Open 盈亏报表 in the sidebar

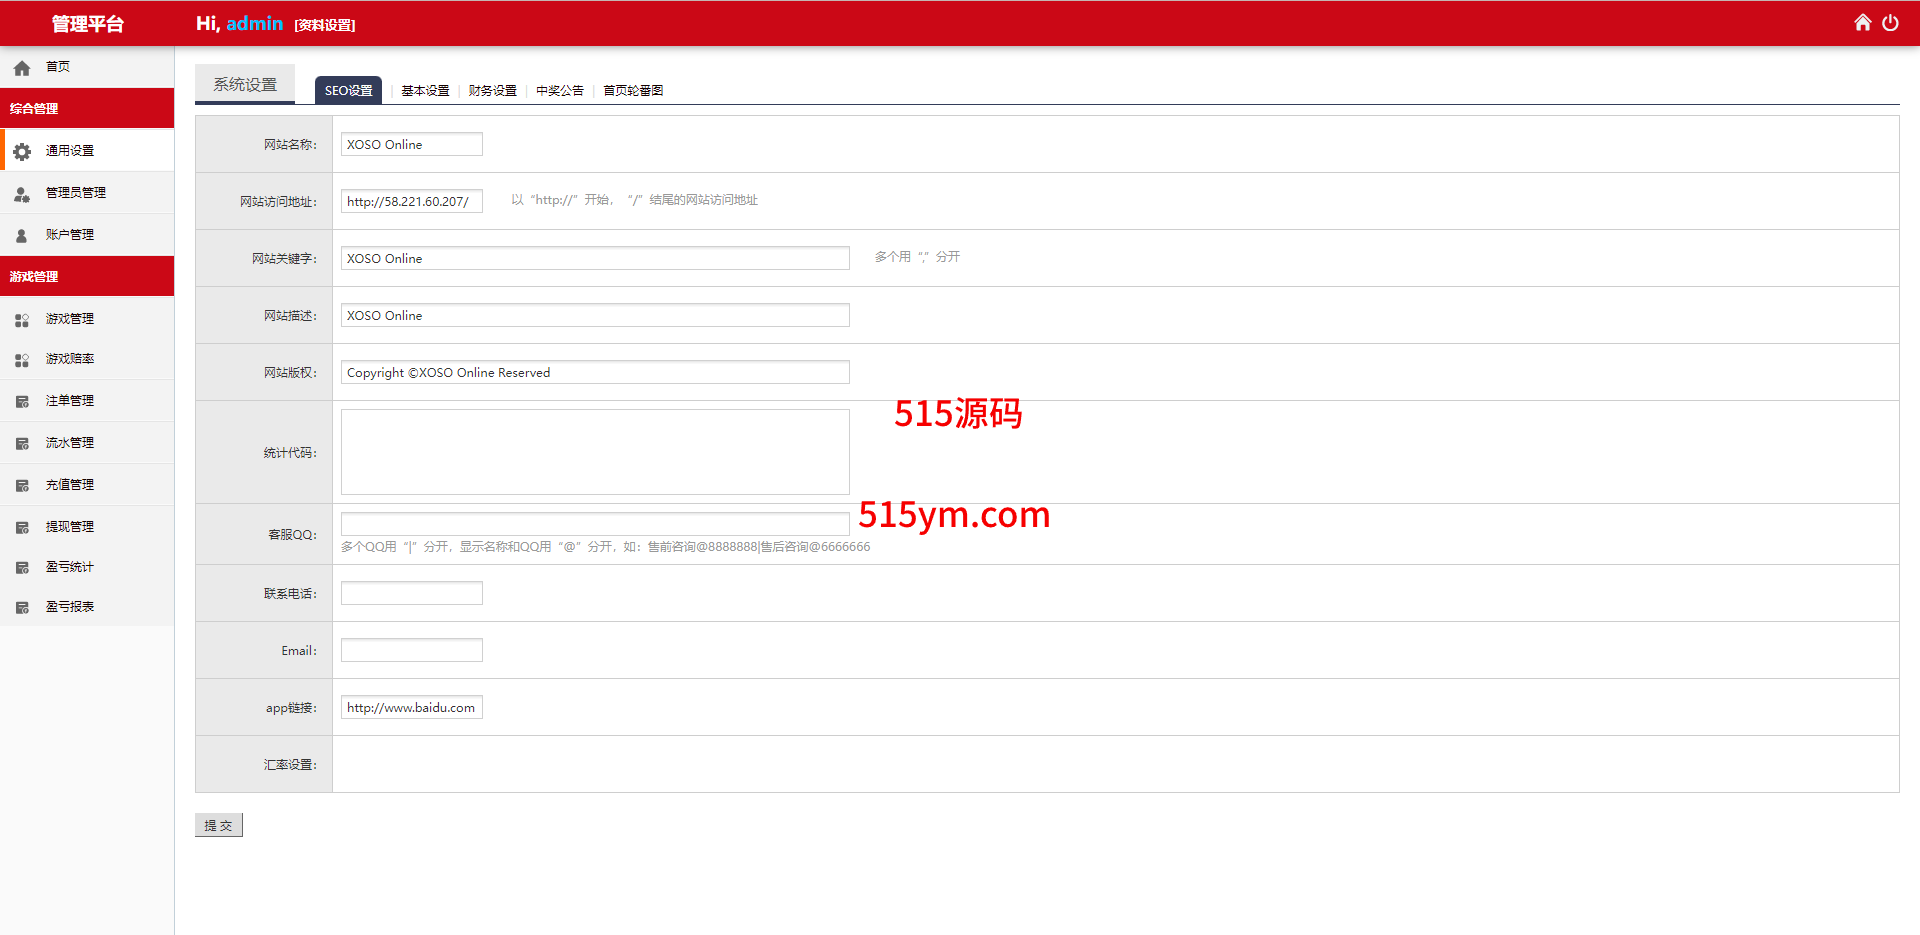(x=70, y=607)
